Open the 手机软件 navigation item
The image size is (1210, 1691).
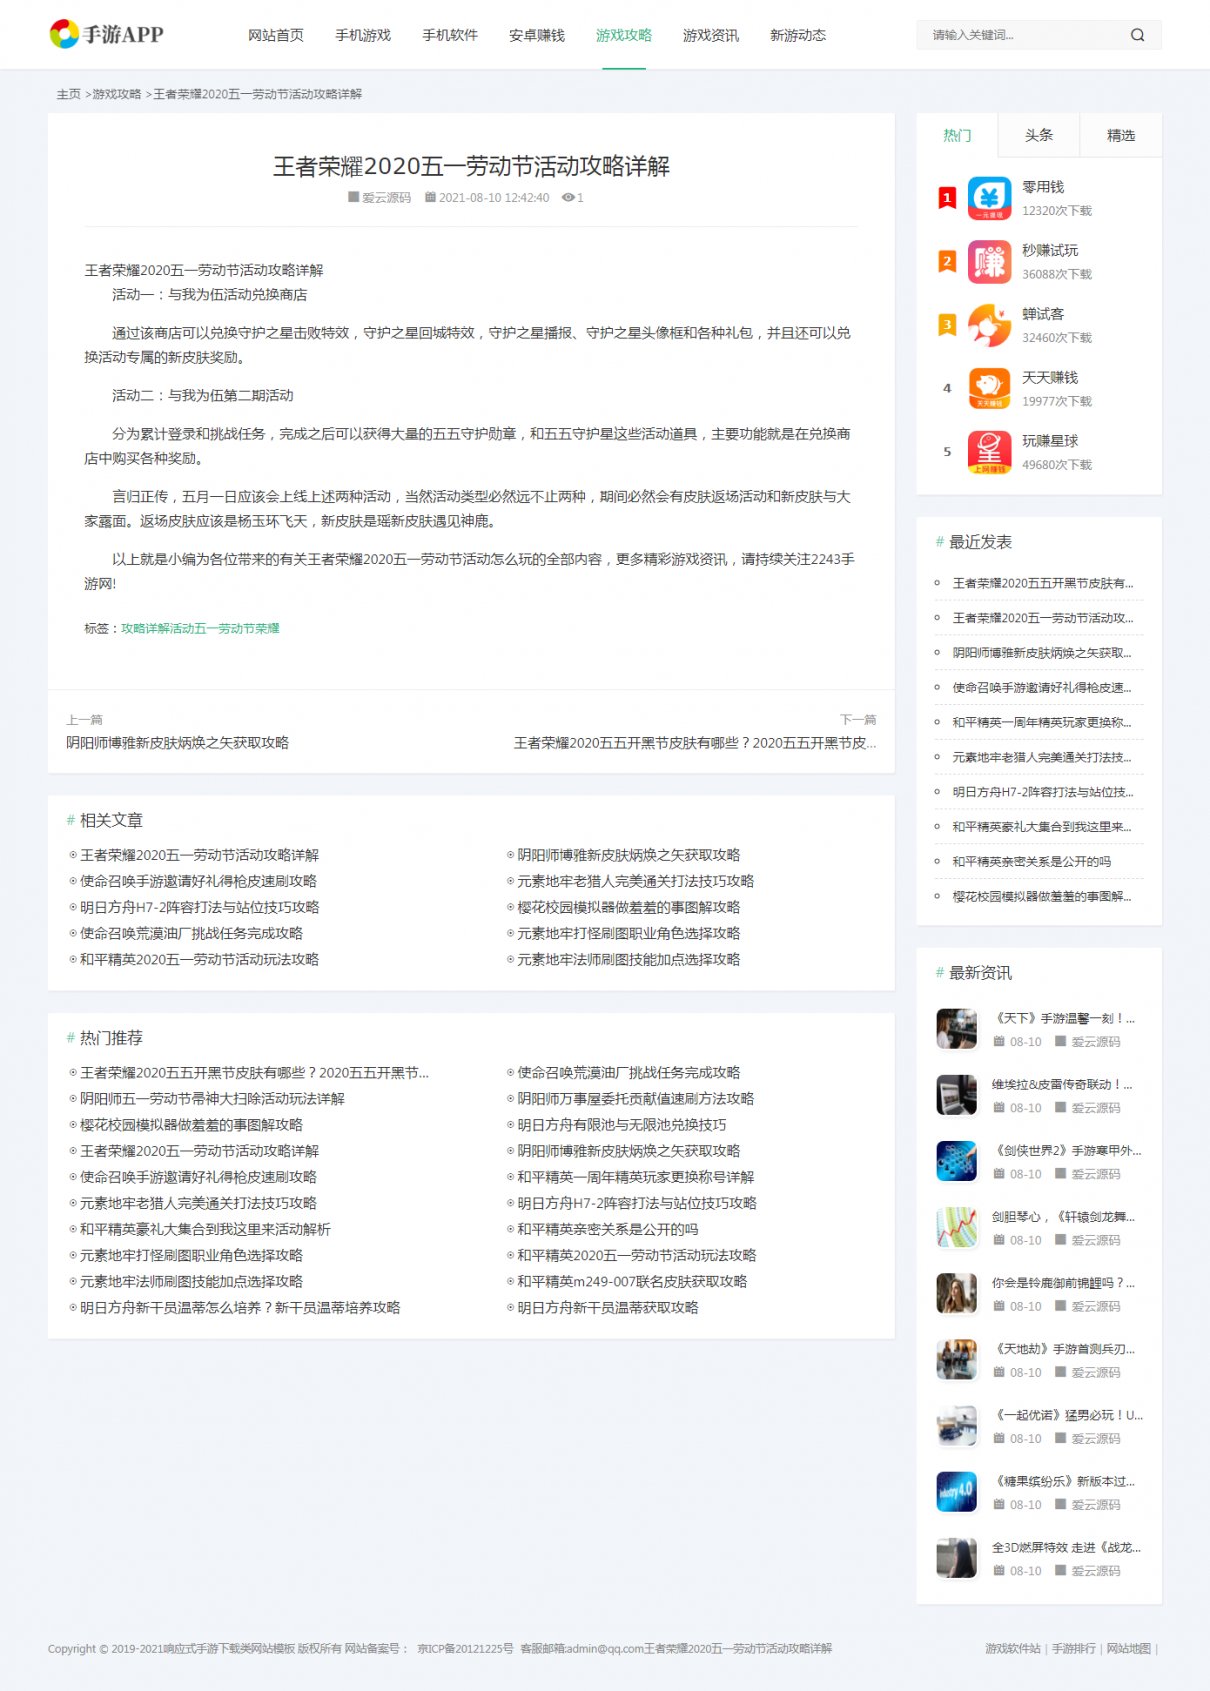(450, 35)
